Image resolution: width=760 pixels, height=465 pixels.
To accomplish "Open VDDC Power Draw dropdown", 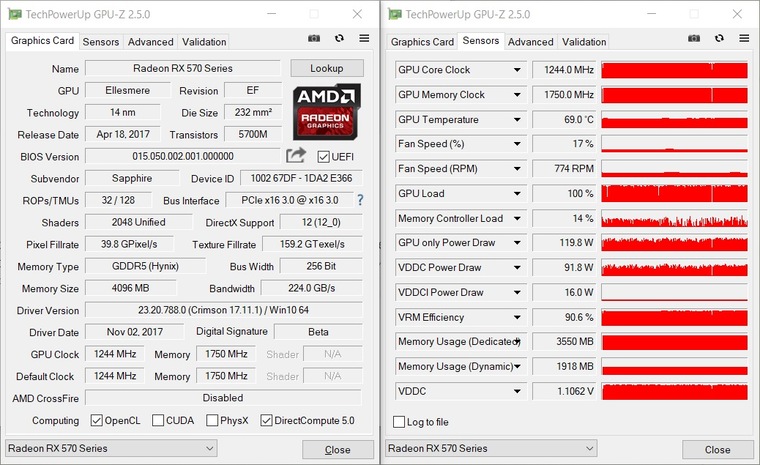I will pyautogui.click(x=517, y=268).
